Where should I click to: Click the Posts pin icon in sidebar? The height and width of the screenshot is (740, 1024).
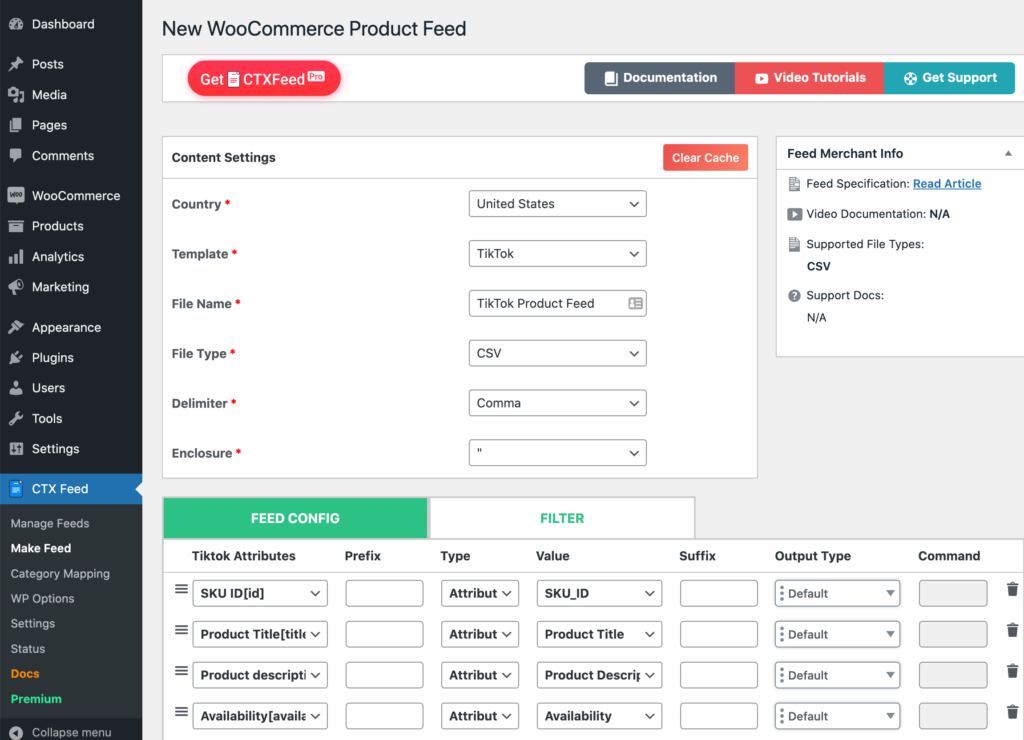pos(16,64)
